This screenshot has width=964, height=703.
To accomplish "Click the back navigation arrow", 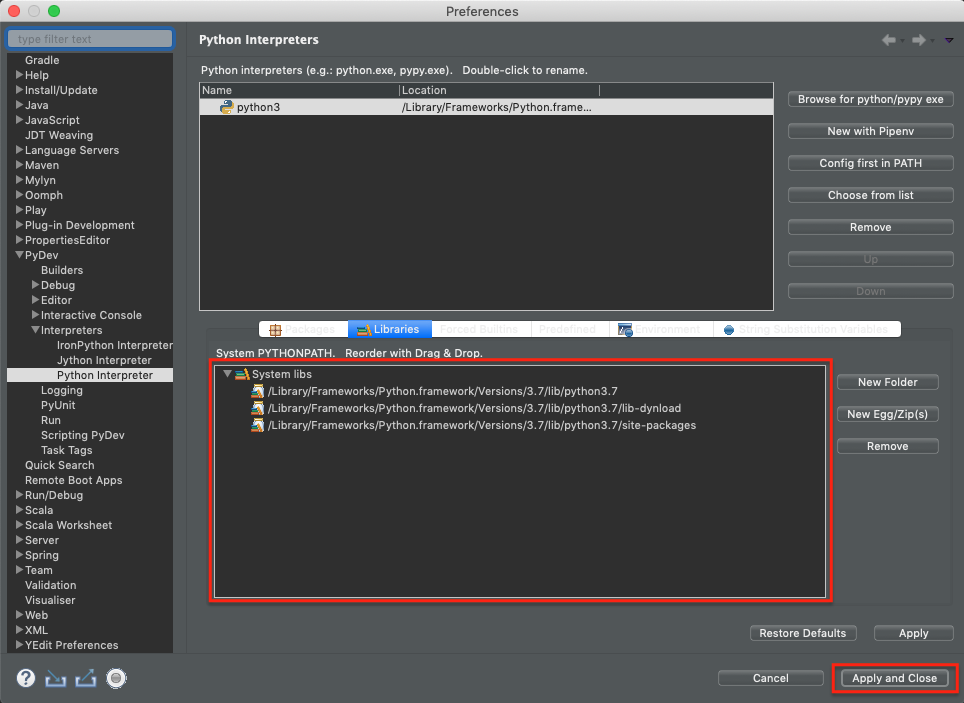I will click(888, 40).
